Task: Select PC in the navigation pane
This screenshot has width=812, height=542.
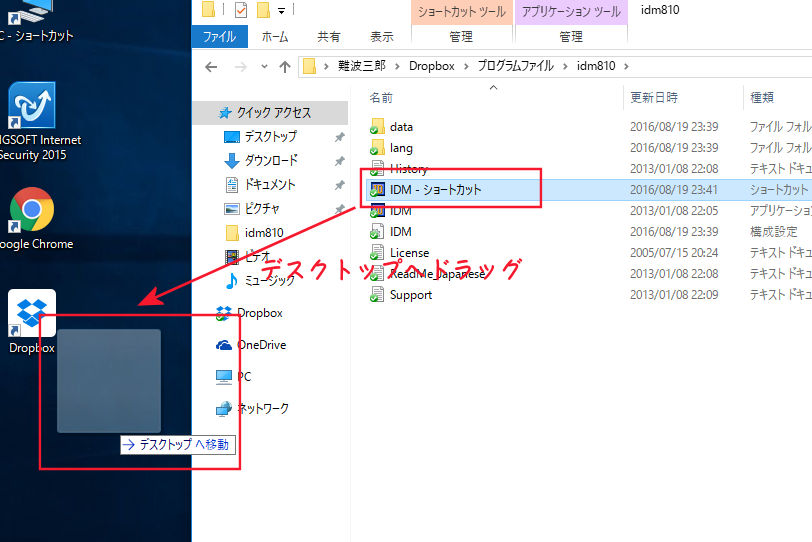Action: click(x=244, y=377)
